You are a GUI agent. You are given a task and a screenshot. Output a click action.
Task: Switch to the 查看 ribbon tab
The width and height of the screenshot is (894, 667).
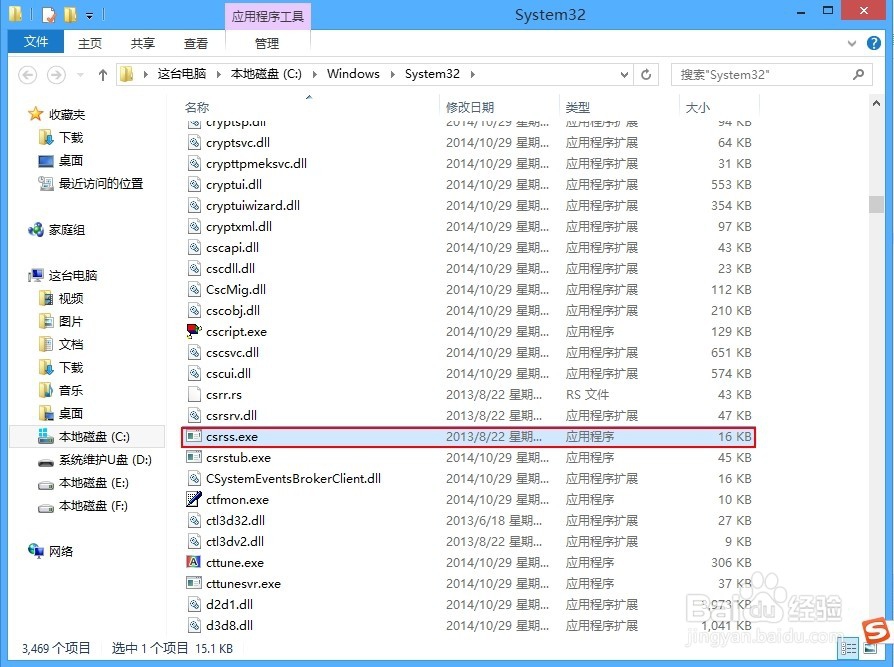pos(196,43)
